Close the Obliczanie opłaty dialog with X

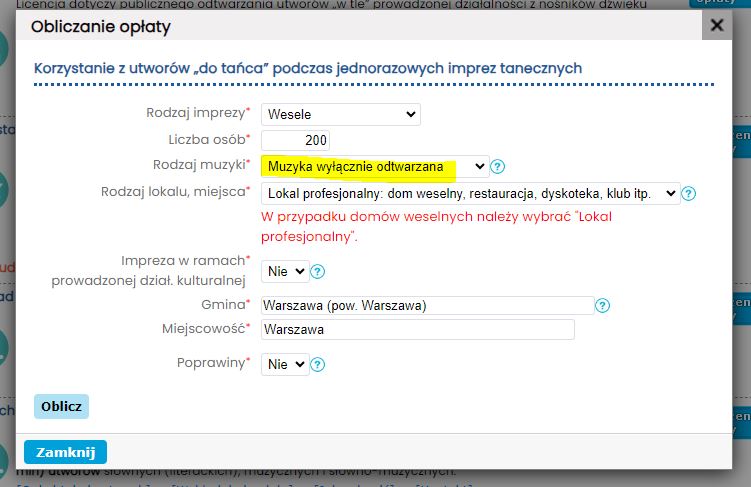click(717, 25)
